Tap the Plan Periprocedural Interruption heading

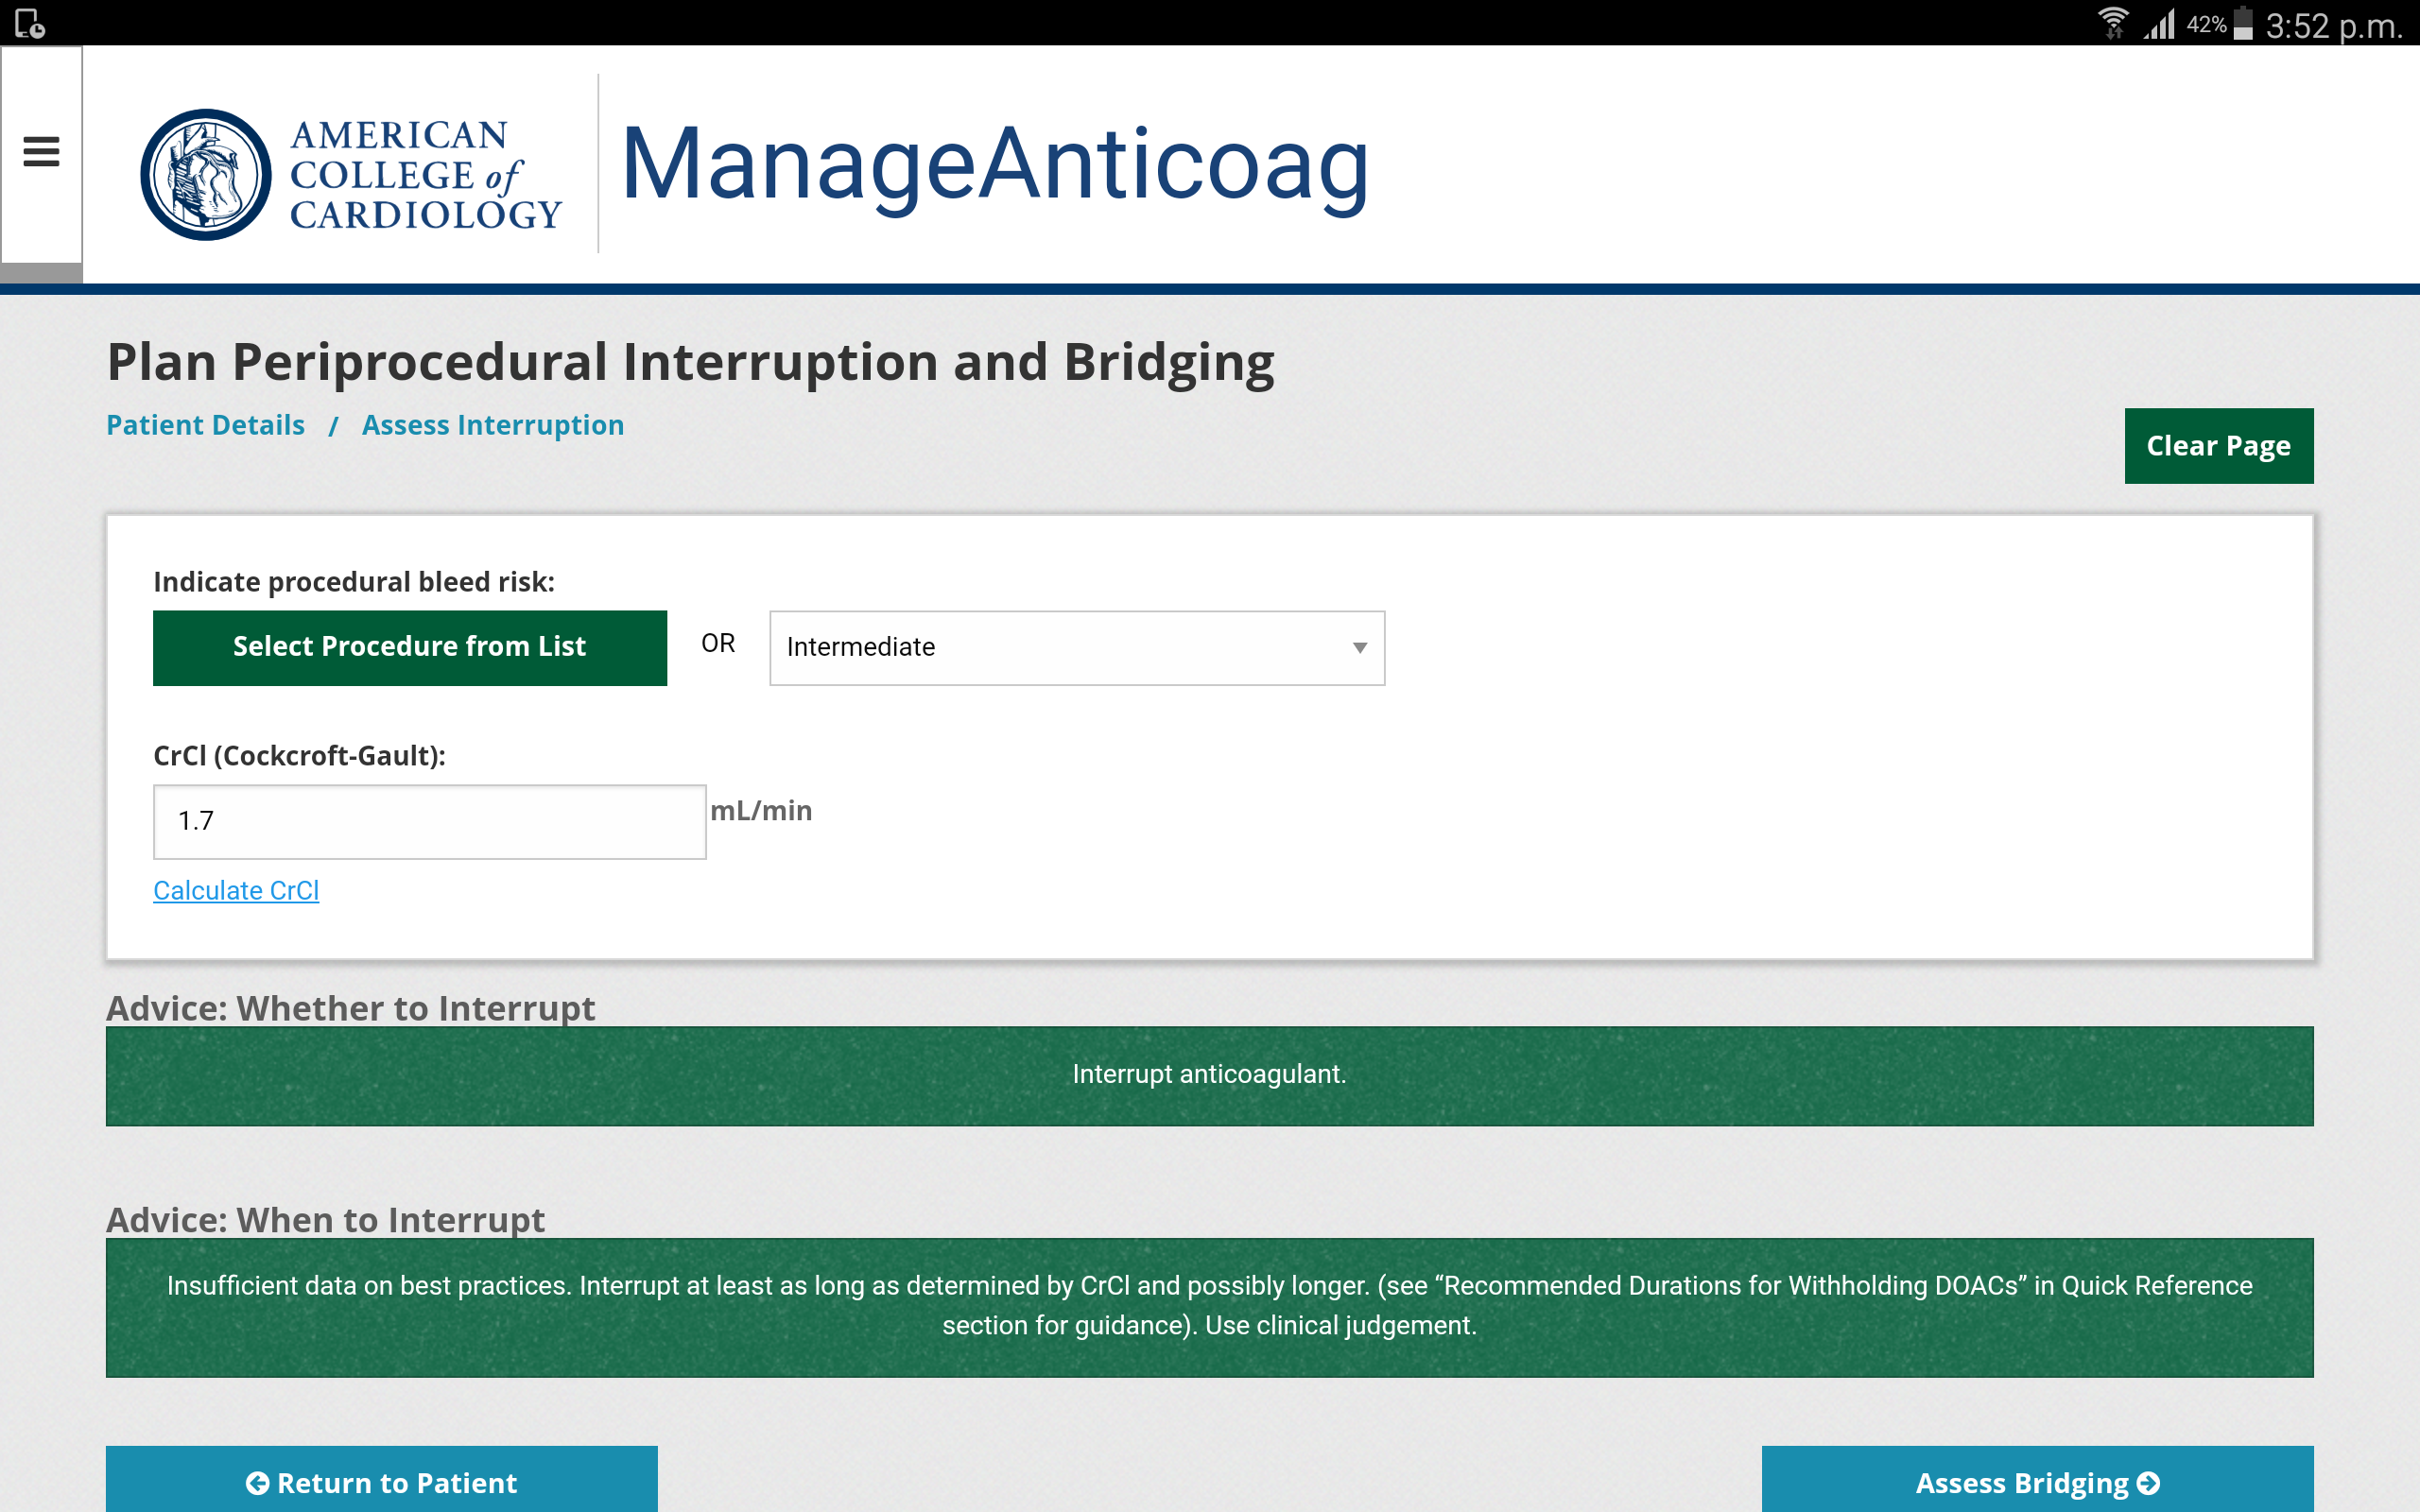coord(690,362)
